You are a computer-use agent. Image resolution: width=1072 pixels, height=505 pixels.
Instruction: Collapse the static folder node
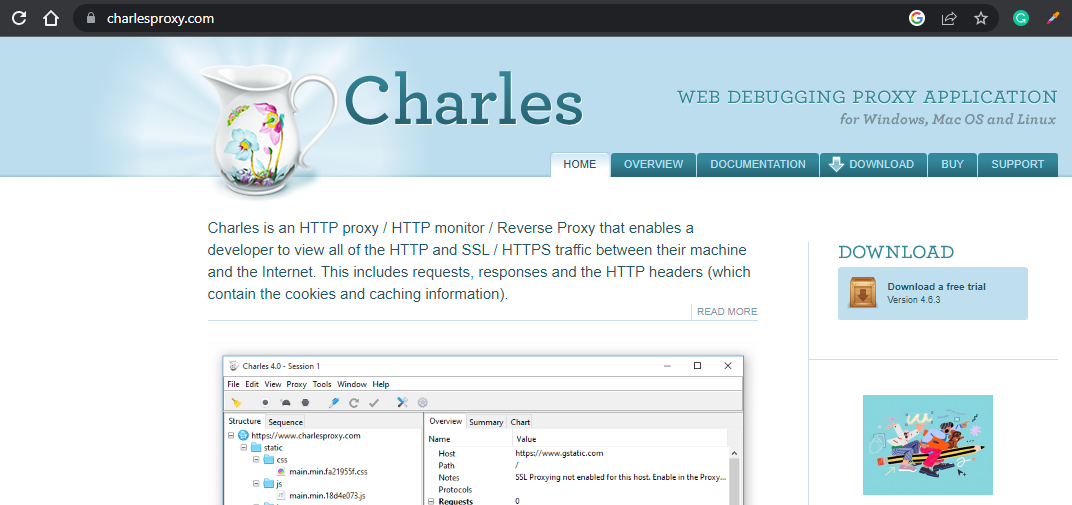(244, 448)
